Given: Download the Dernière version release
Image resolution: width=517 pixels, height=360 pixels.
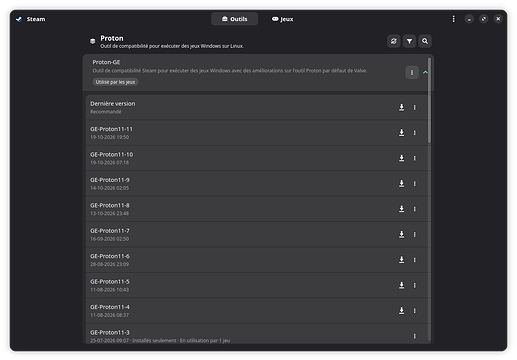Looking at the screenshot, I should 402,107.
